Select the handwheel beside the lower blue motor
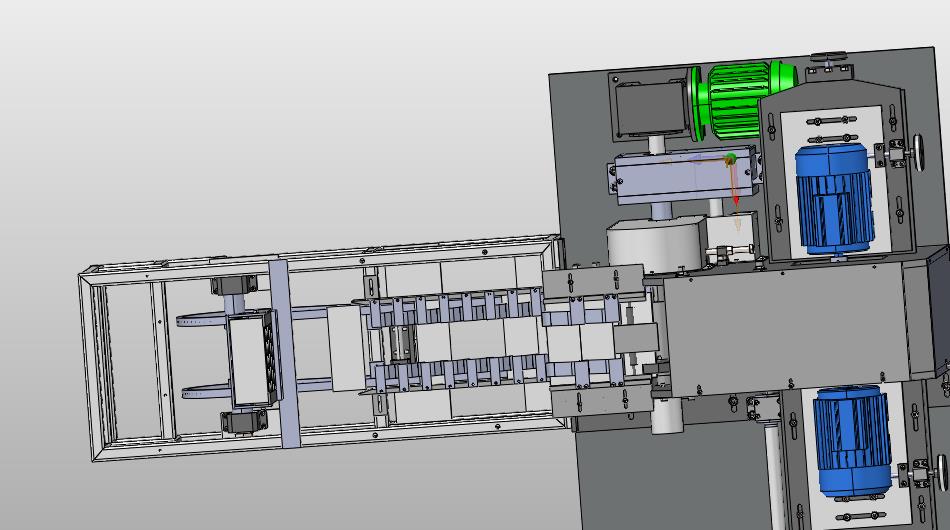950x530 pixels. [x=941, y=472]
